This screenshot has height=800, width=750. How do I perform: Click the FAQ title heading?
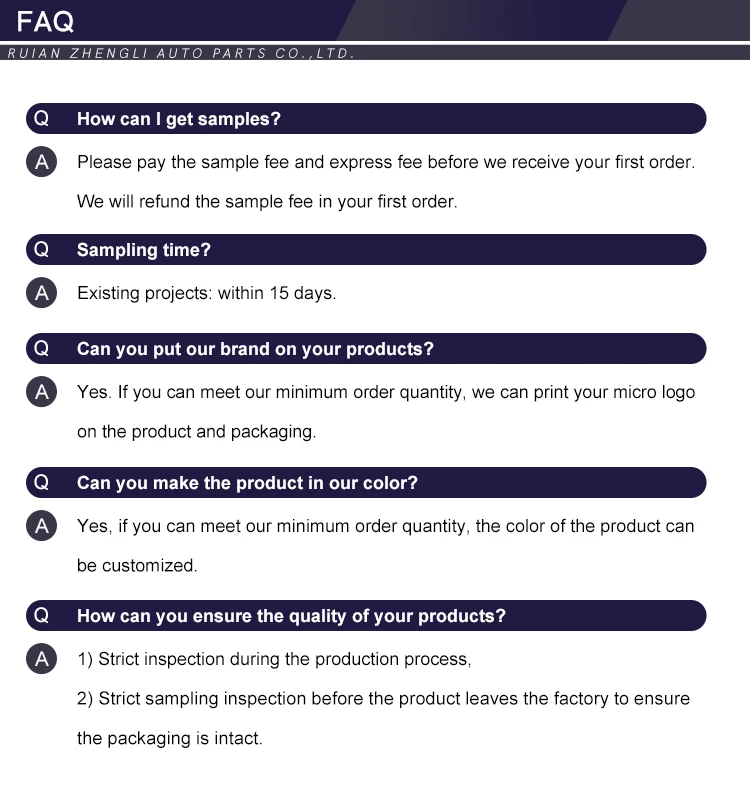point(45,21)
